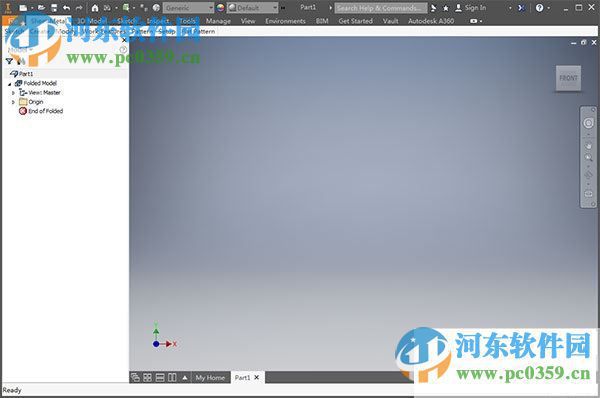This screenshot has width=600, height=398.
Task: Click the Help question mark icon
Action: (x=539, y=8)
